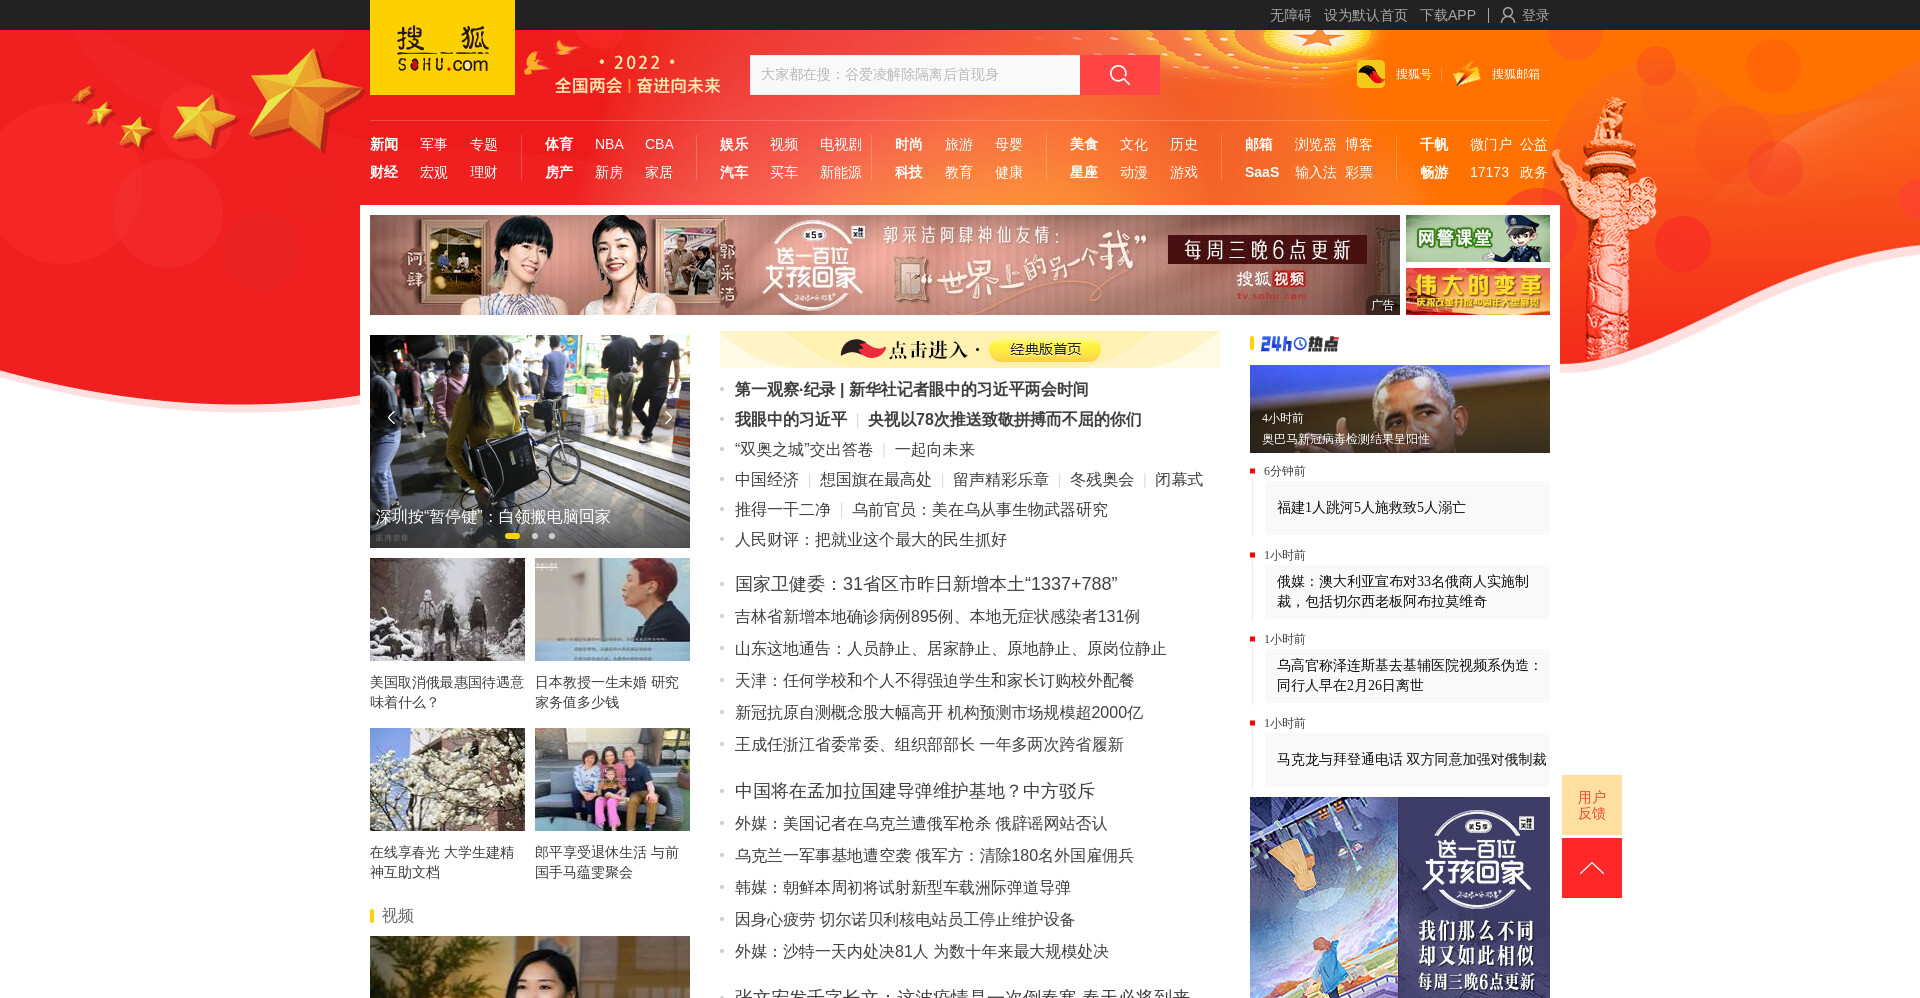This screenshot has height=998, width=1920.
Task: Open the Obama hot news image
Action: click(1400, 409)
